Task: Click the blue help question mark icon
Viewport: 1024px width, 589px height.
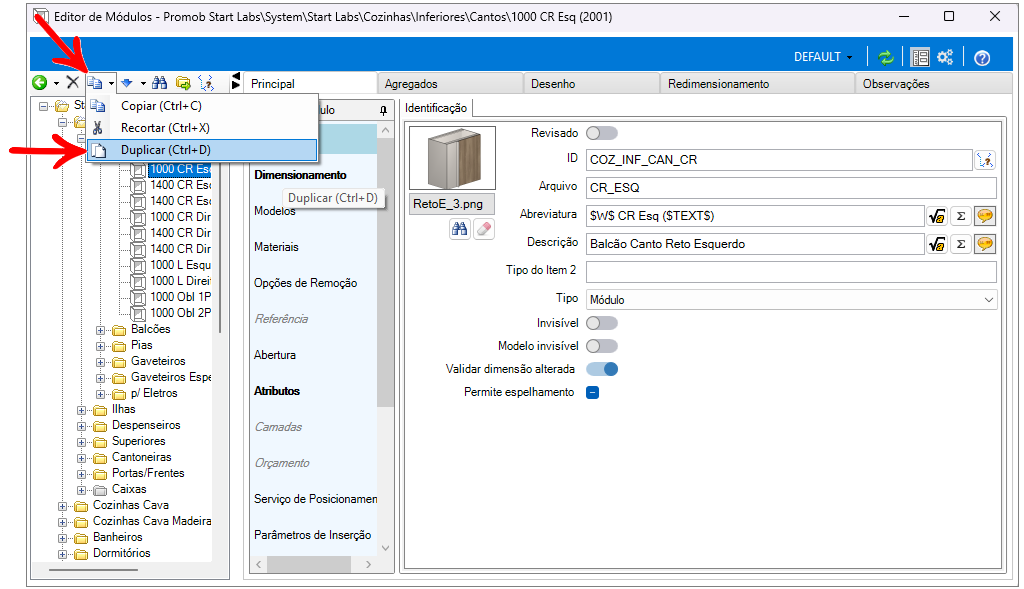Action: (x=982, y=57)
